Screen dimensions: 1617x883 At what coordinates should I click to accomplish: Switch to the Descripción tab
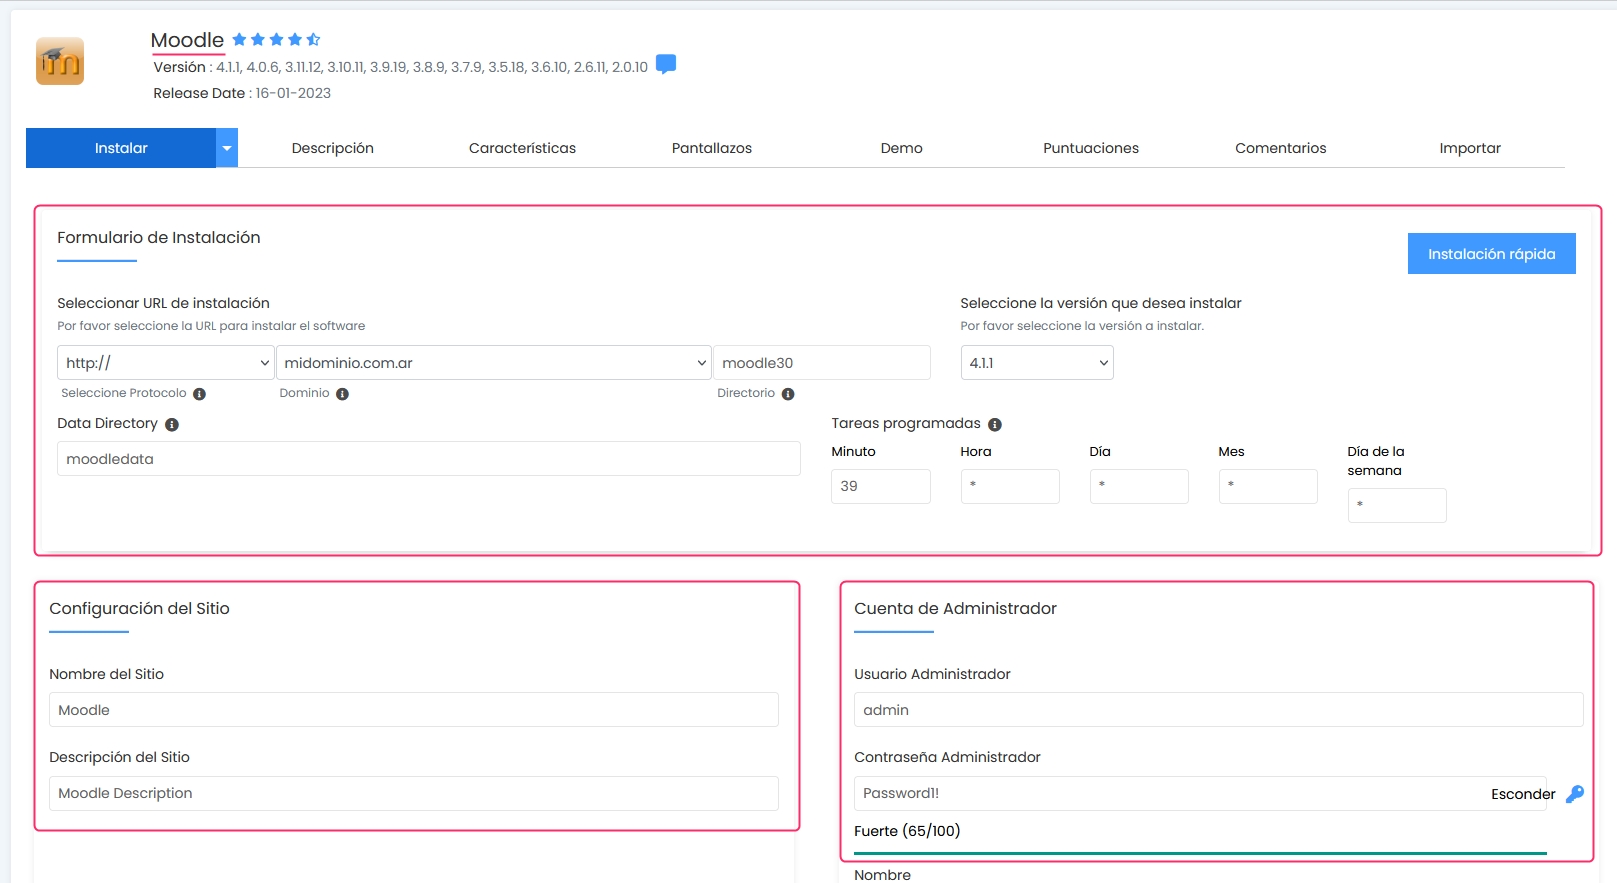click(x=332, y=148)
